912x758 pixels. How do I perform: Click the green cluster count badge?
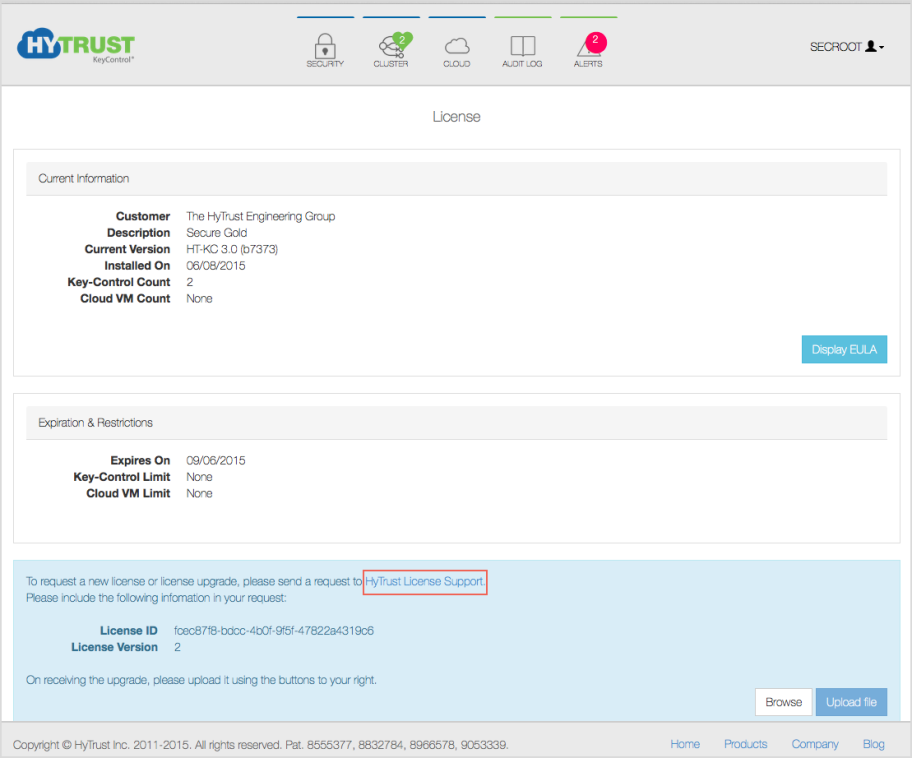pyautogui.click(x=402, y=40)
